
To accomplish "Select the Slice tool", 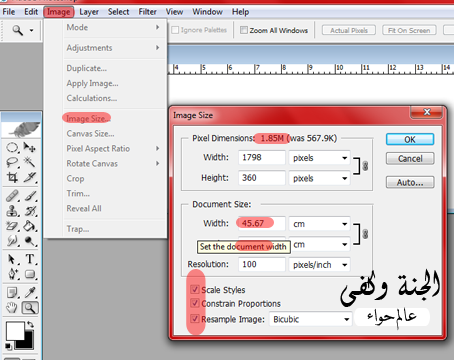I will [x=30, y=177].
